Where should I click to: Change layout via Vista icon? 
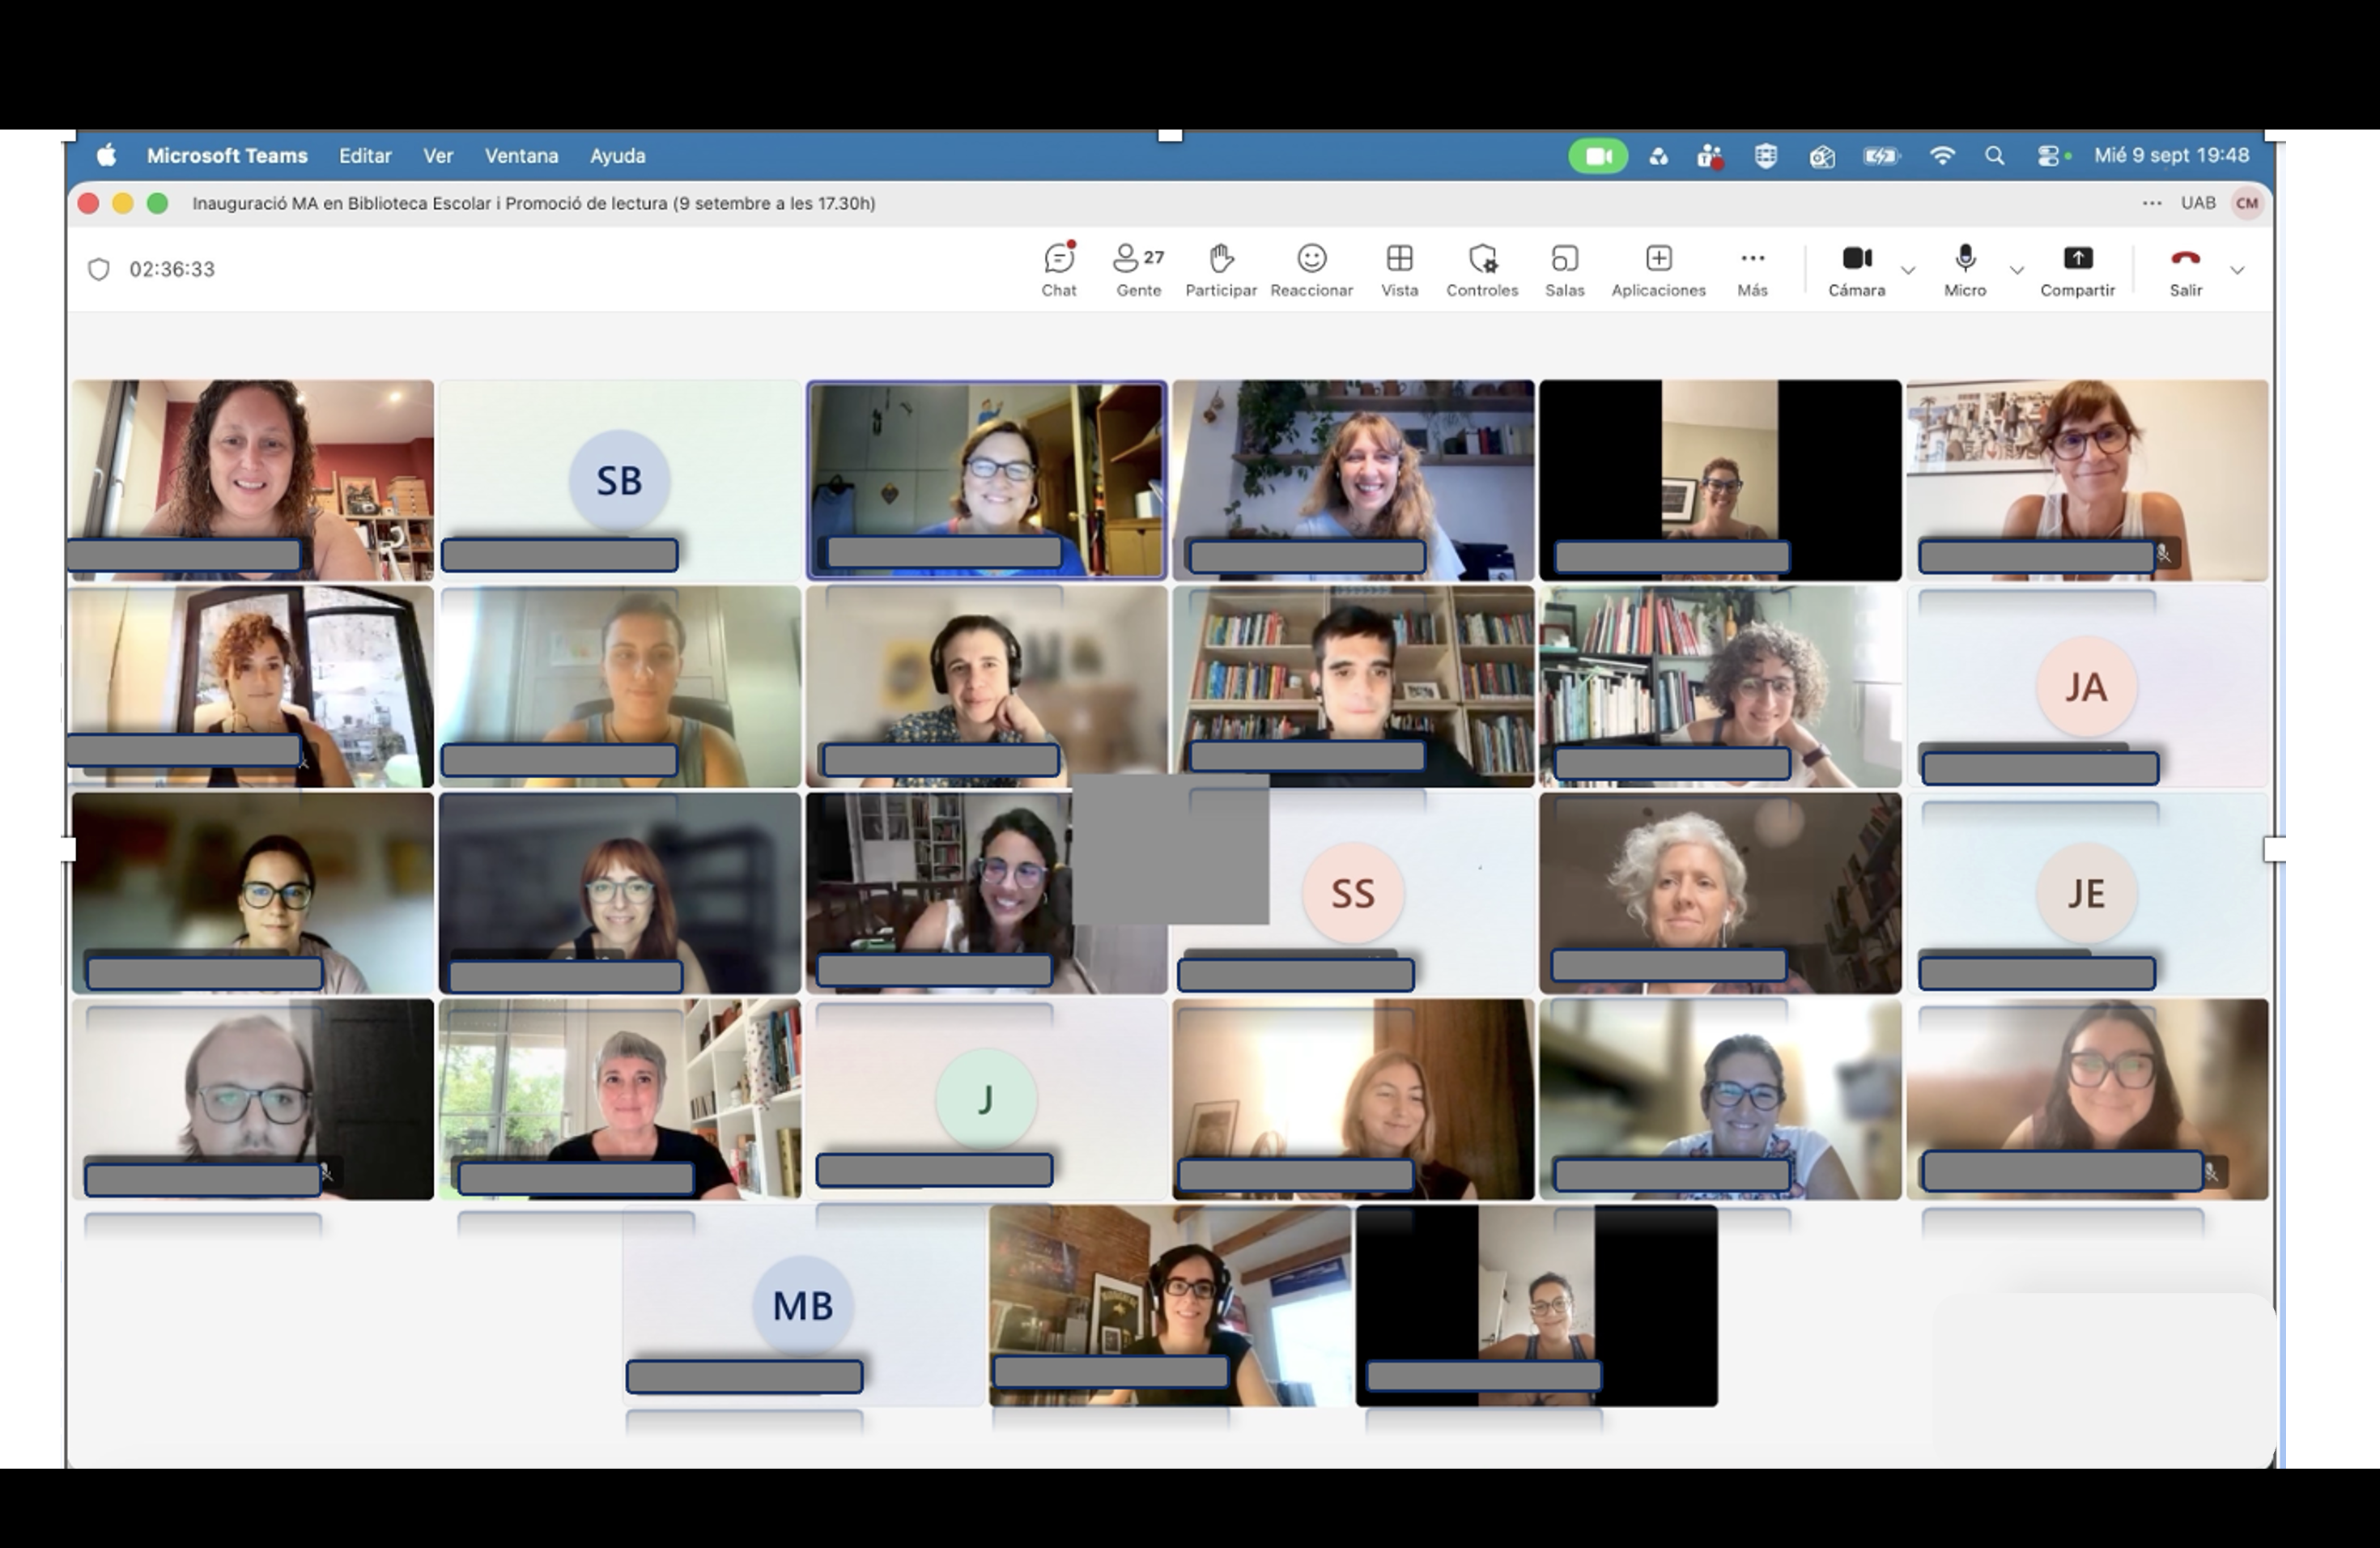(x=1399, y=270)
